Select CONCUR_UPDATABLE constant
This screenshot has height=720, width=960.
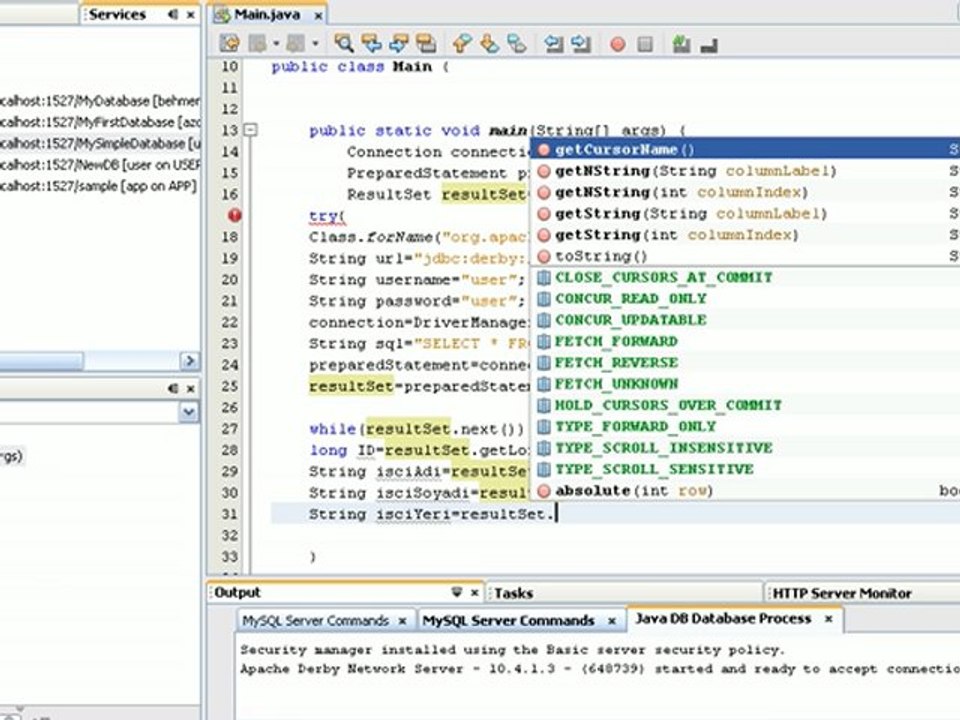tap(744, 320)
